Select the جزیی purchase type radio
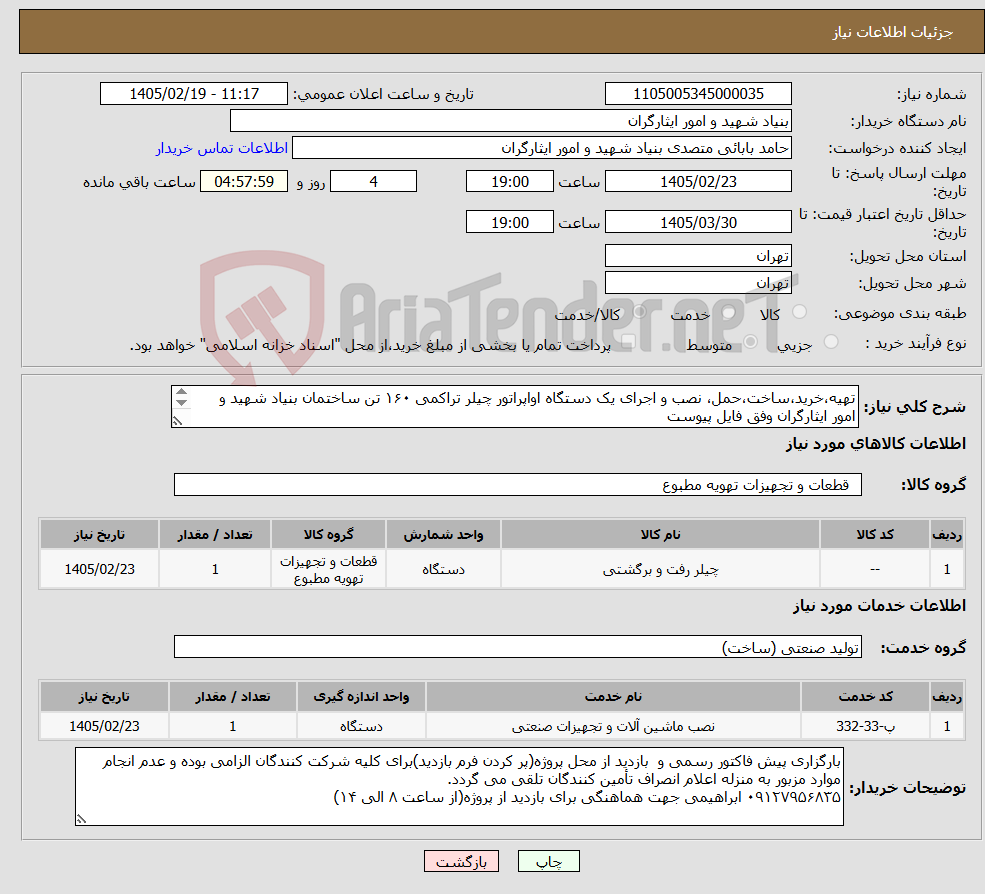 tap(830, 342)
